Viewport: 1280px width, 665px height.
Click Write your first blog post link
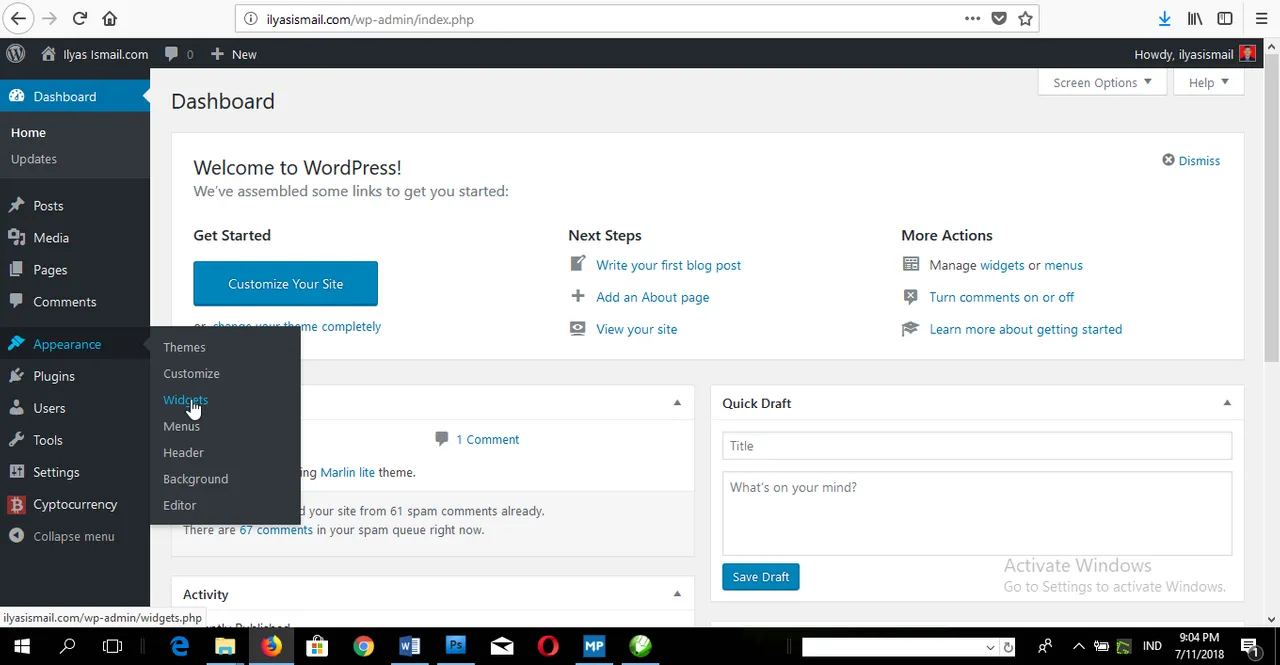coord(668,265)
